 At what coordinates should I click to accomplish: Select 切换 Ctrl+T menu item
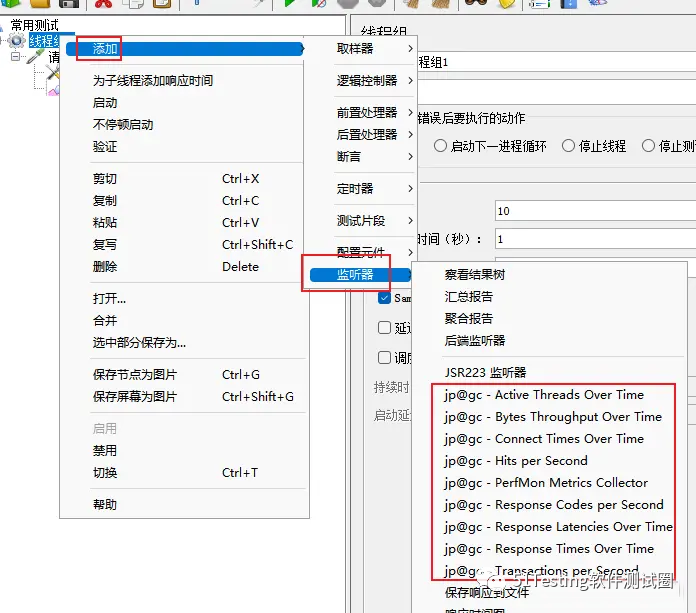click(185, 473)
